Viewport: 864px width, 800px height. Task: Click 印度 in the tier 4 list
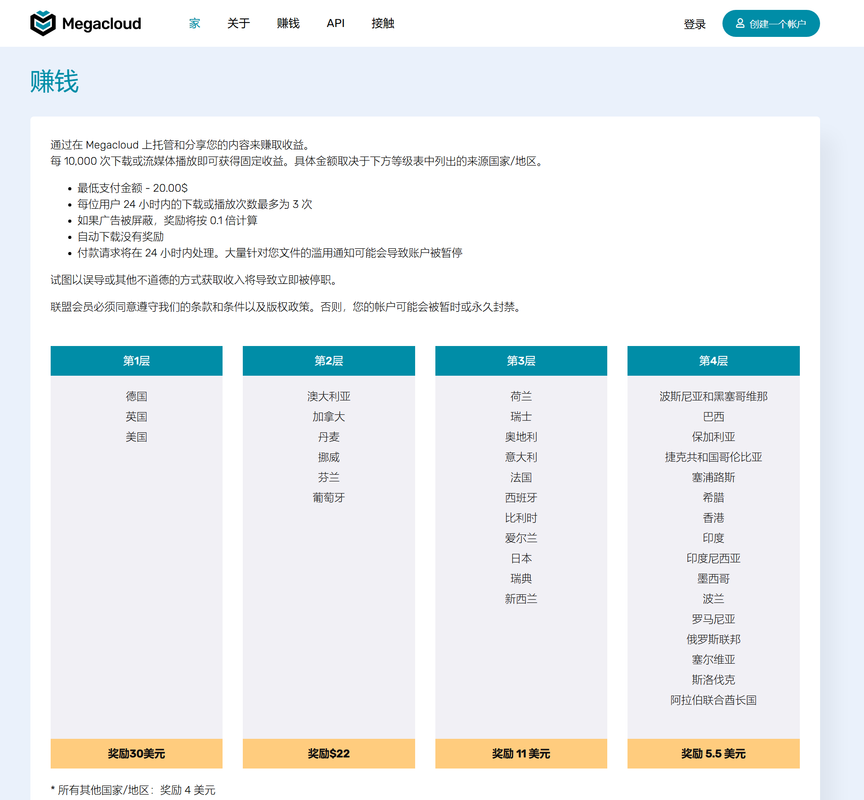714,538
